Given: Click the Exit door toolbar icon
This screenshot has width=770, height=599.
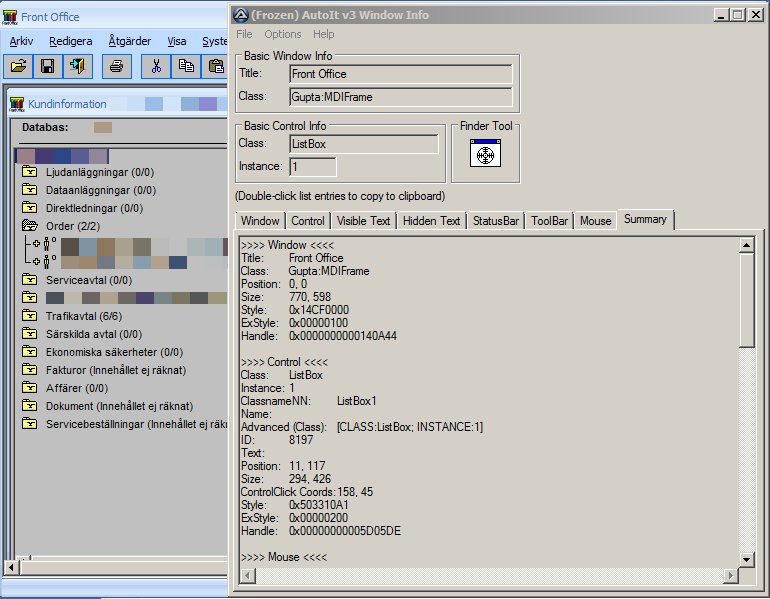Looking at the screenshot, I should pos(77,67).
